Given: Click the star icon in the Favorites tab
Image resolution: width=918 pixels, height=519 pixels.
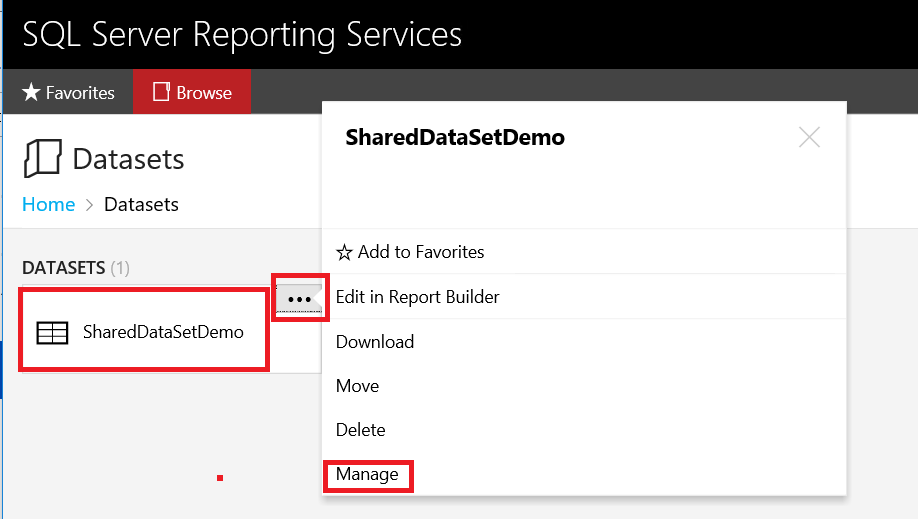Looking at the screenshot, I should click(x=31, y=93).
